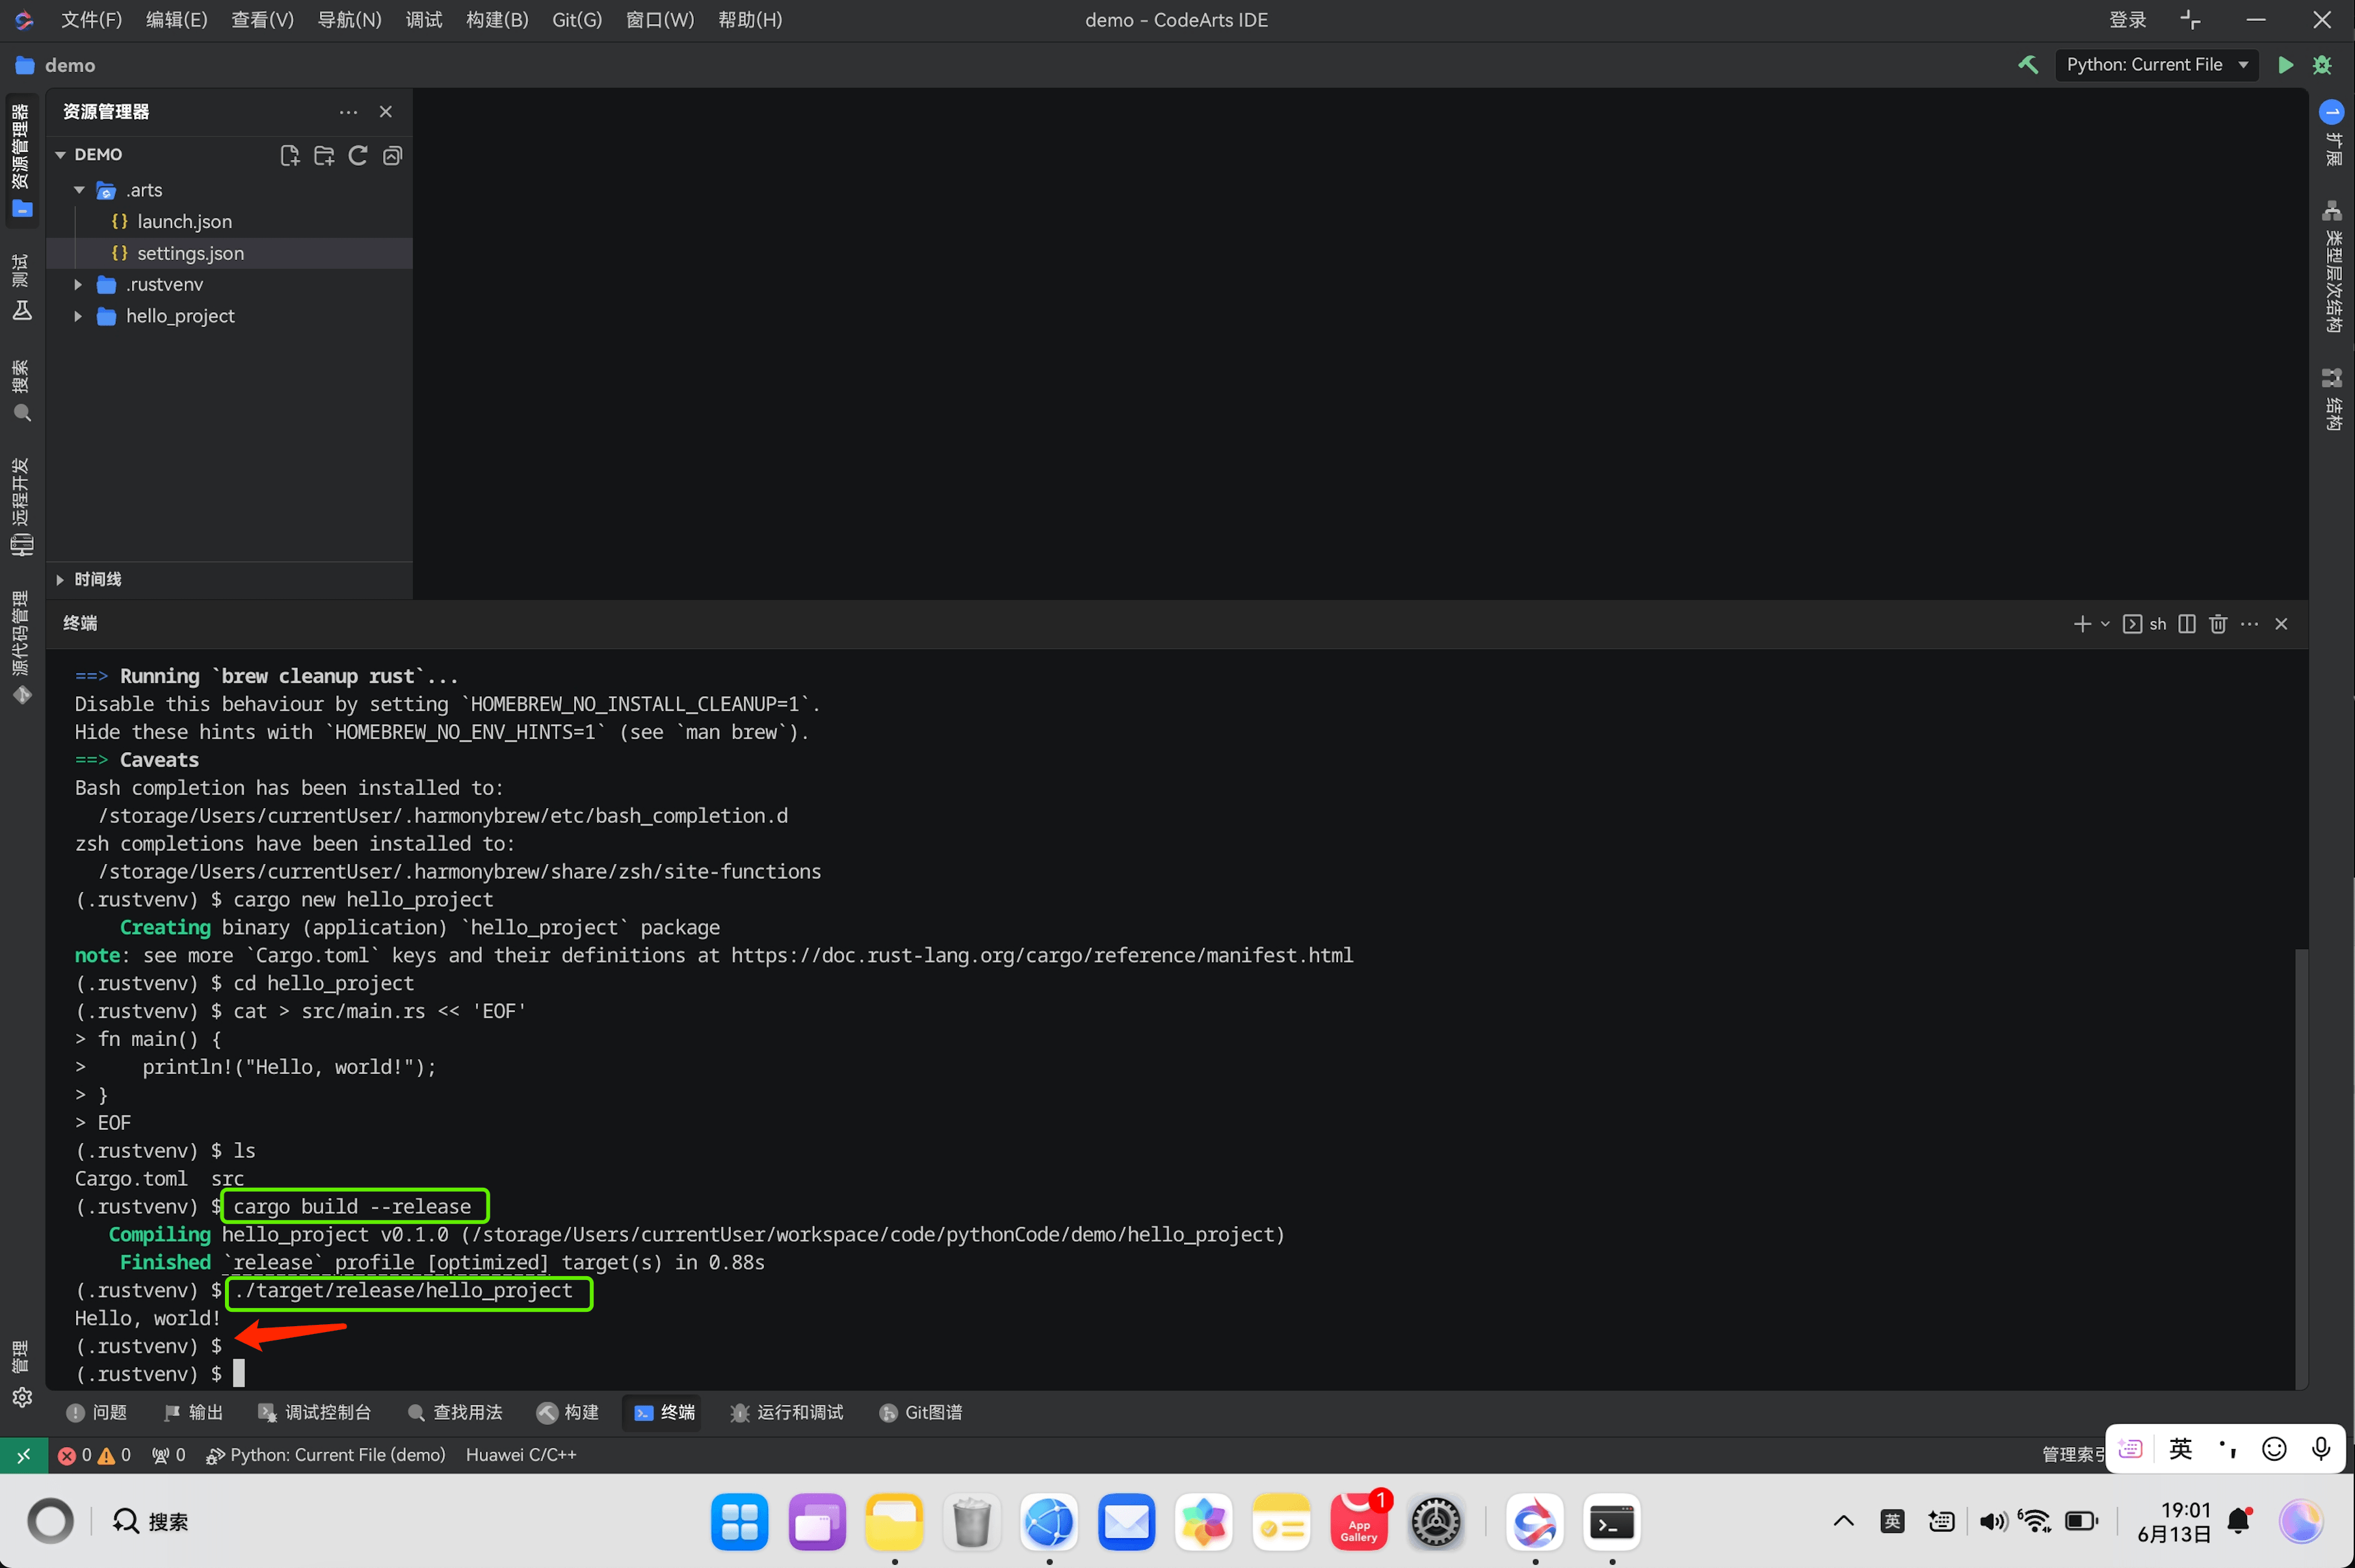Expand the hello_project folder

(x=79, y=316)
